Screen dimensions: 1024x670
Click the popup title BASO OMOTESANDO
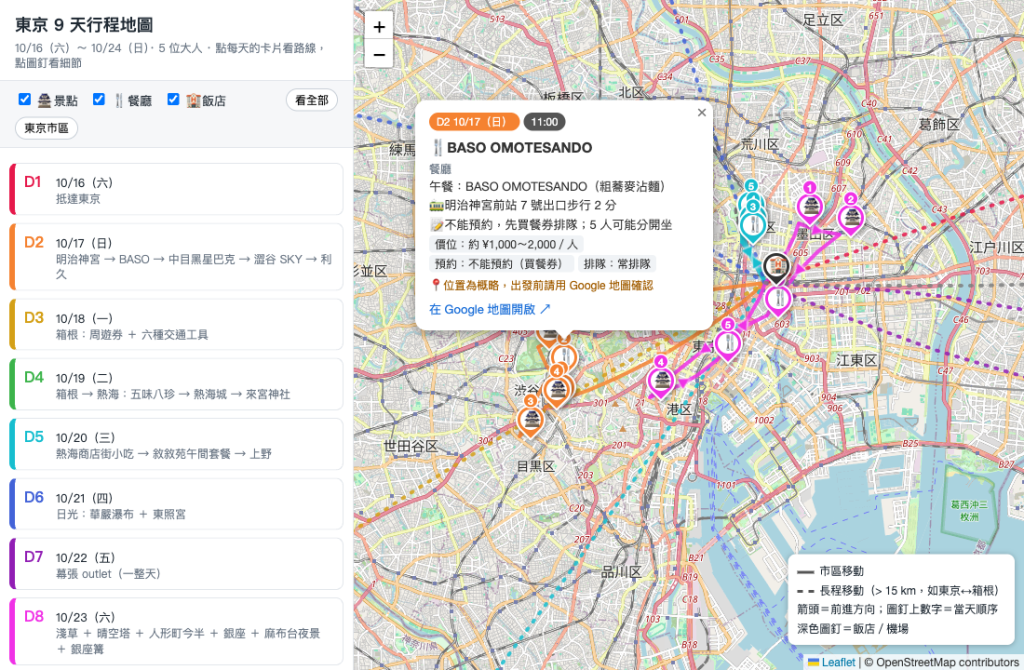[519, 148]
